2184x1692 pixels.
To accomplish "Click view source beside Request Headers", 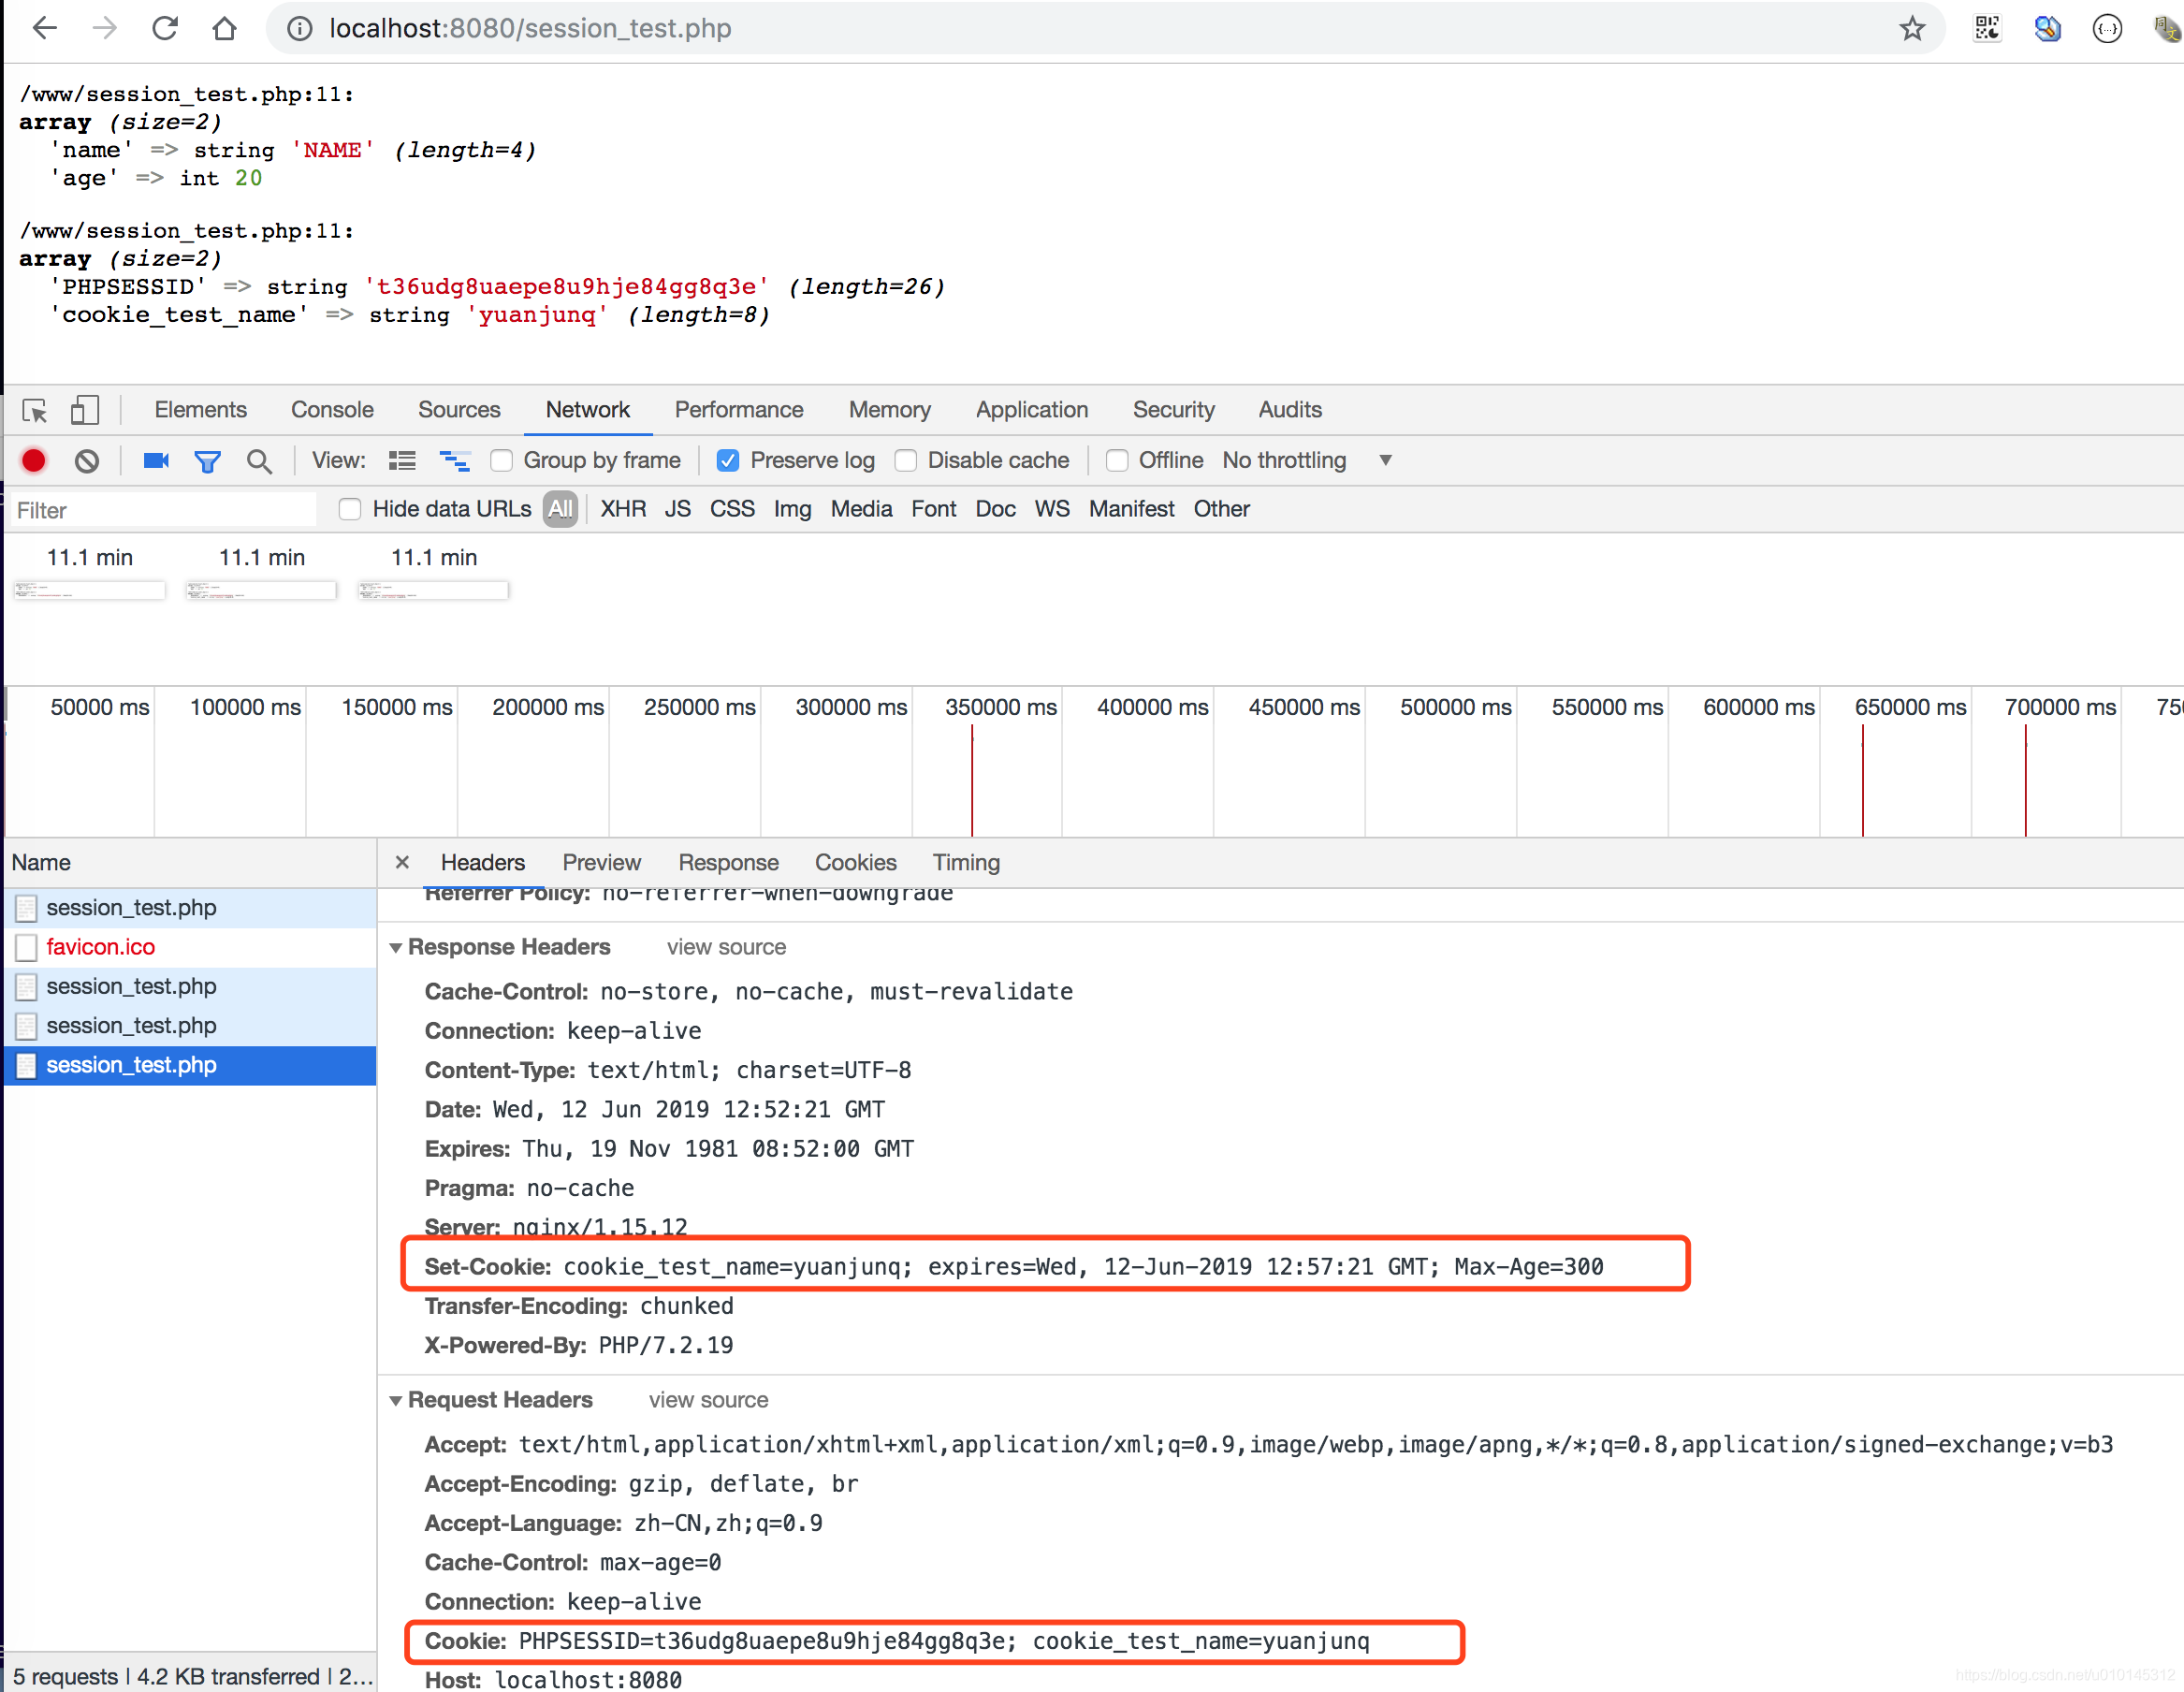I will [x=708, y=1401].
